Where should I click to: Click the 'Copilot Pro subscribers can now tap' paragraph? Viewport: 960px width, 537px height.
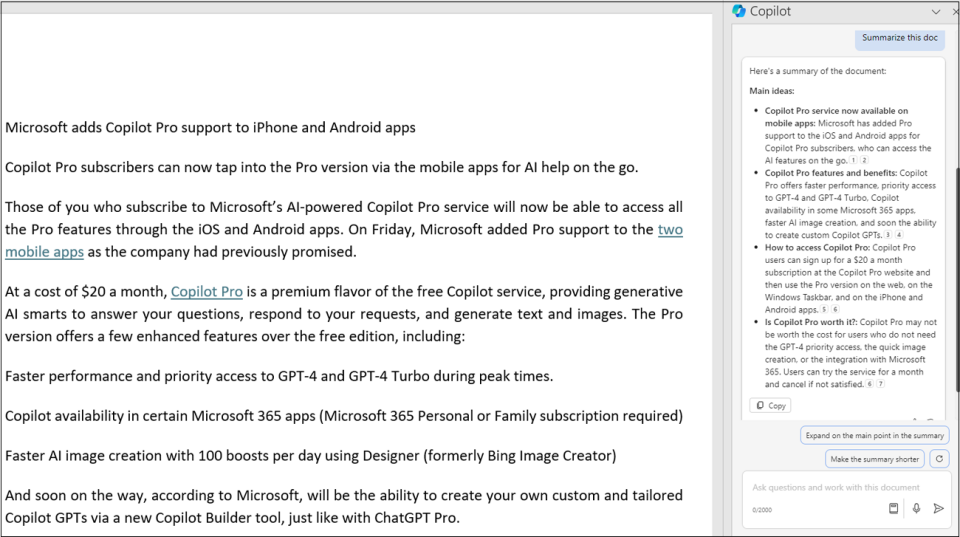(321, 167)
